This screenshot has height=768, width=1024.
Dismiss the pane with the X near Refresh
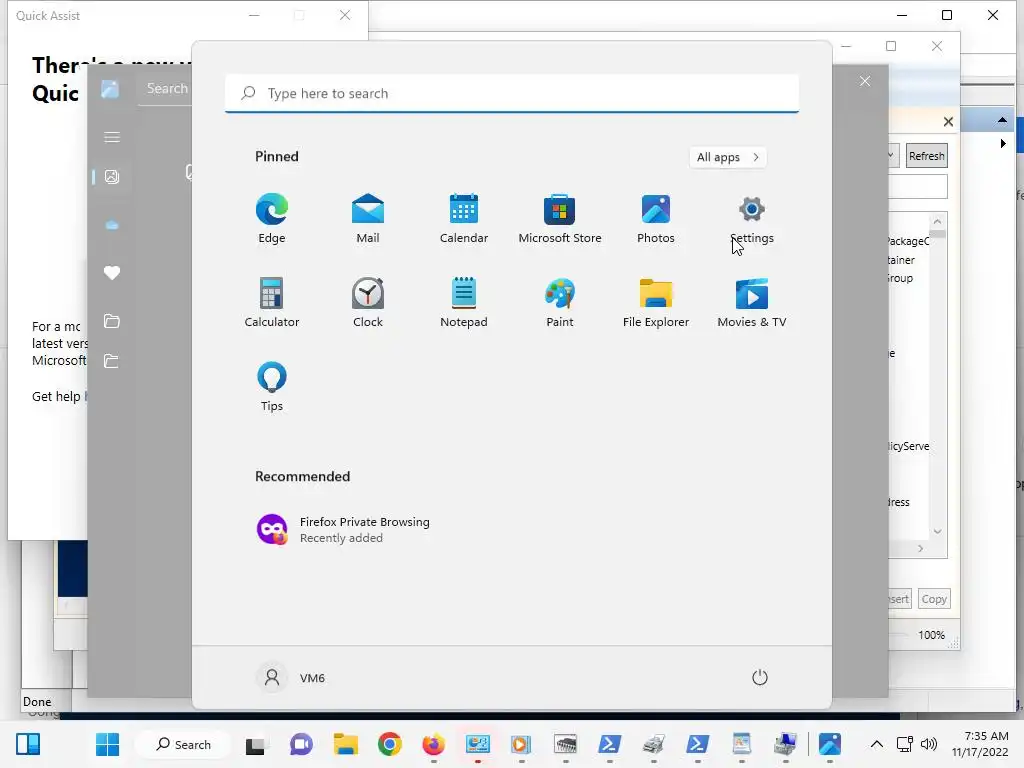pyautogui.click(x=948, y=121)
